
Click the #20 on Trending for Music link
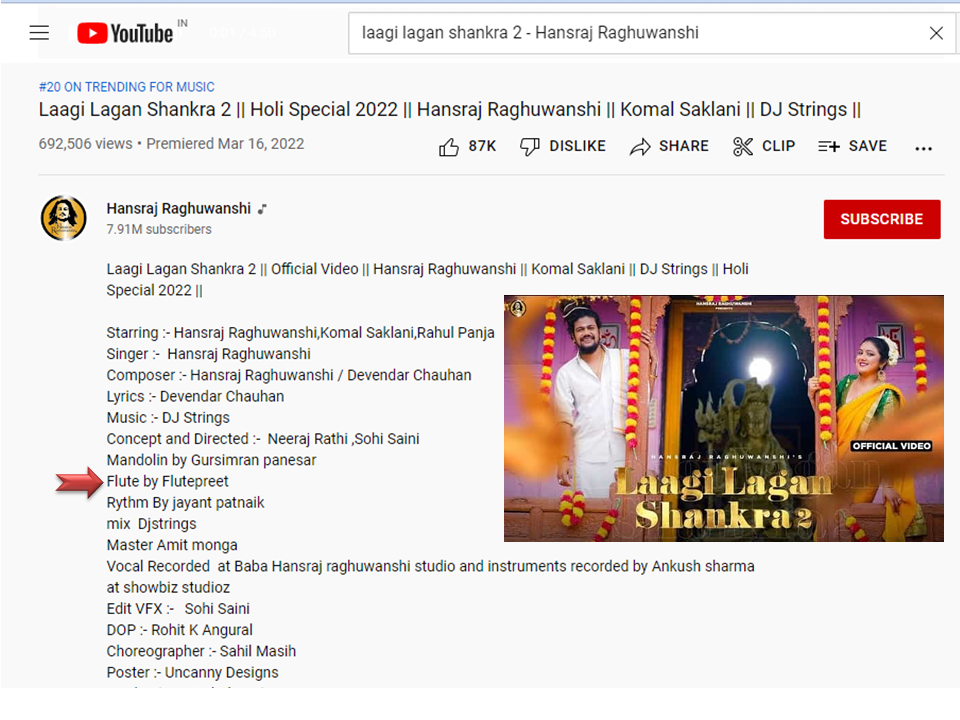point(126,87)
